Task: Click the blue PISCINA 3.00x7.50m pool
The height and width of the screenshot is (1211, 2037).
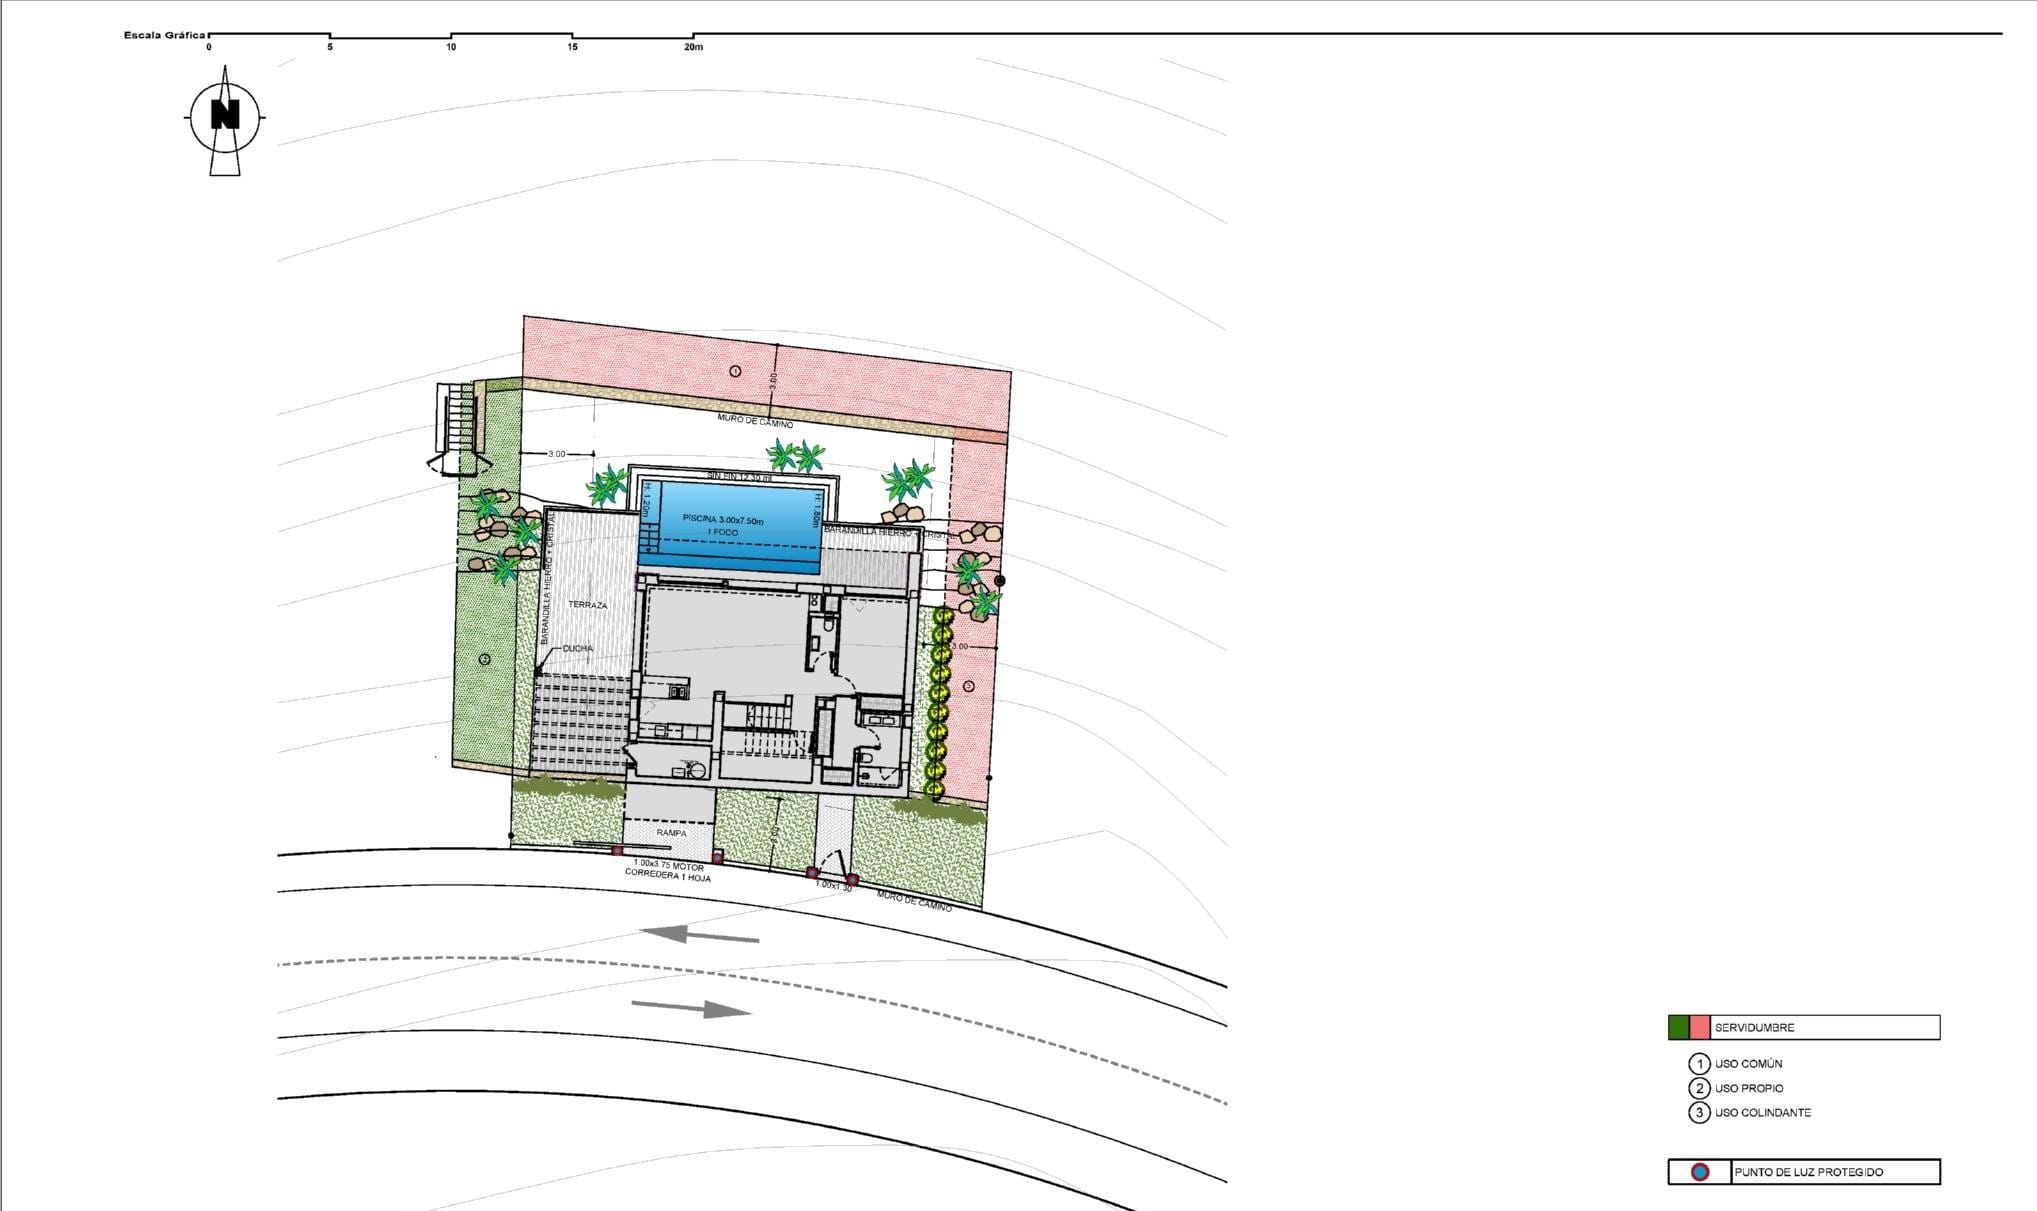Action: (x=730, y=528)
